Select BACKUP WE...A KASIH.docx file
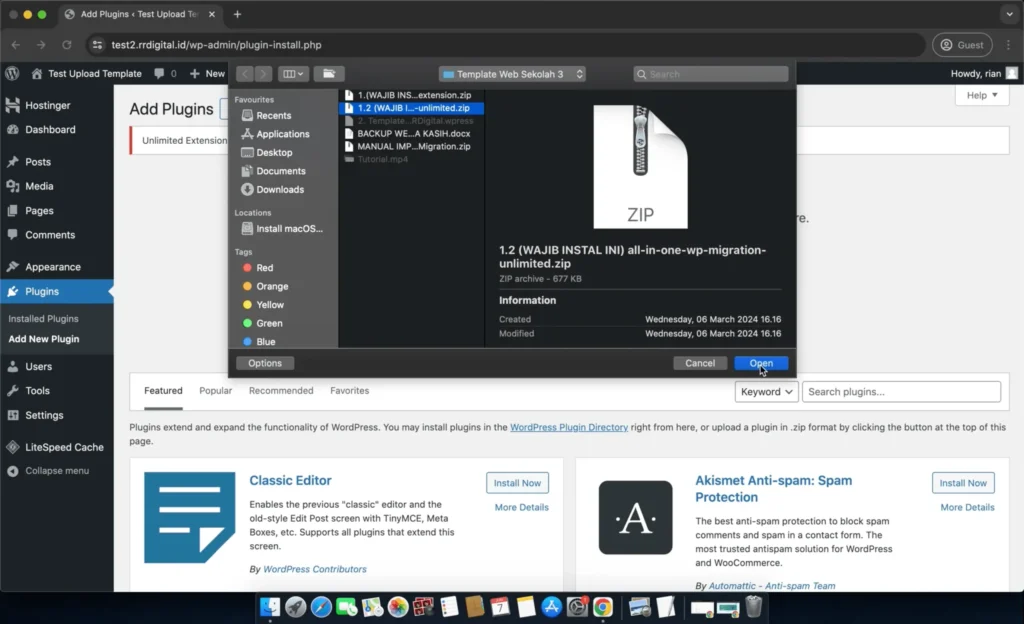Viewport: 1024px width, 624px height. (413, 133)
